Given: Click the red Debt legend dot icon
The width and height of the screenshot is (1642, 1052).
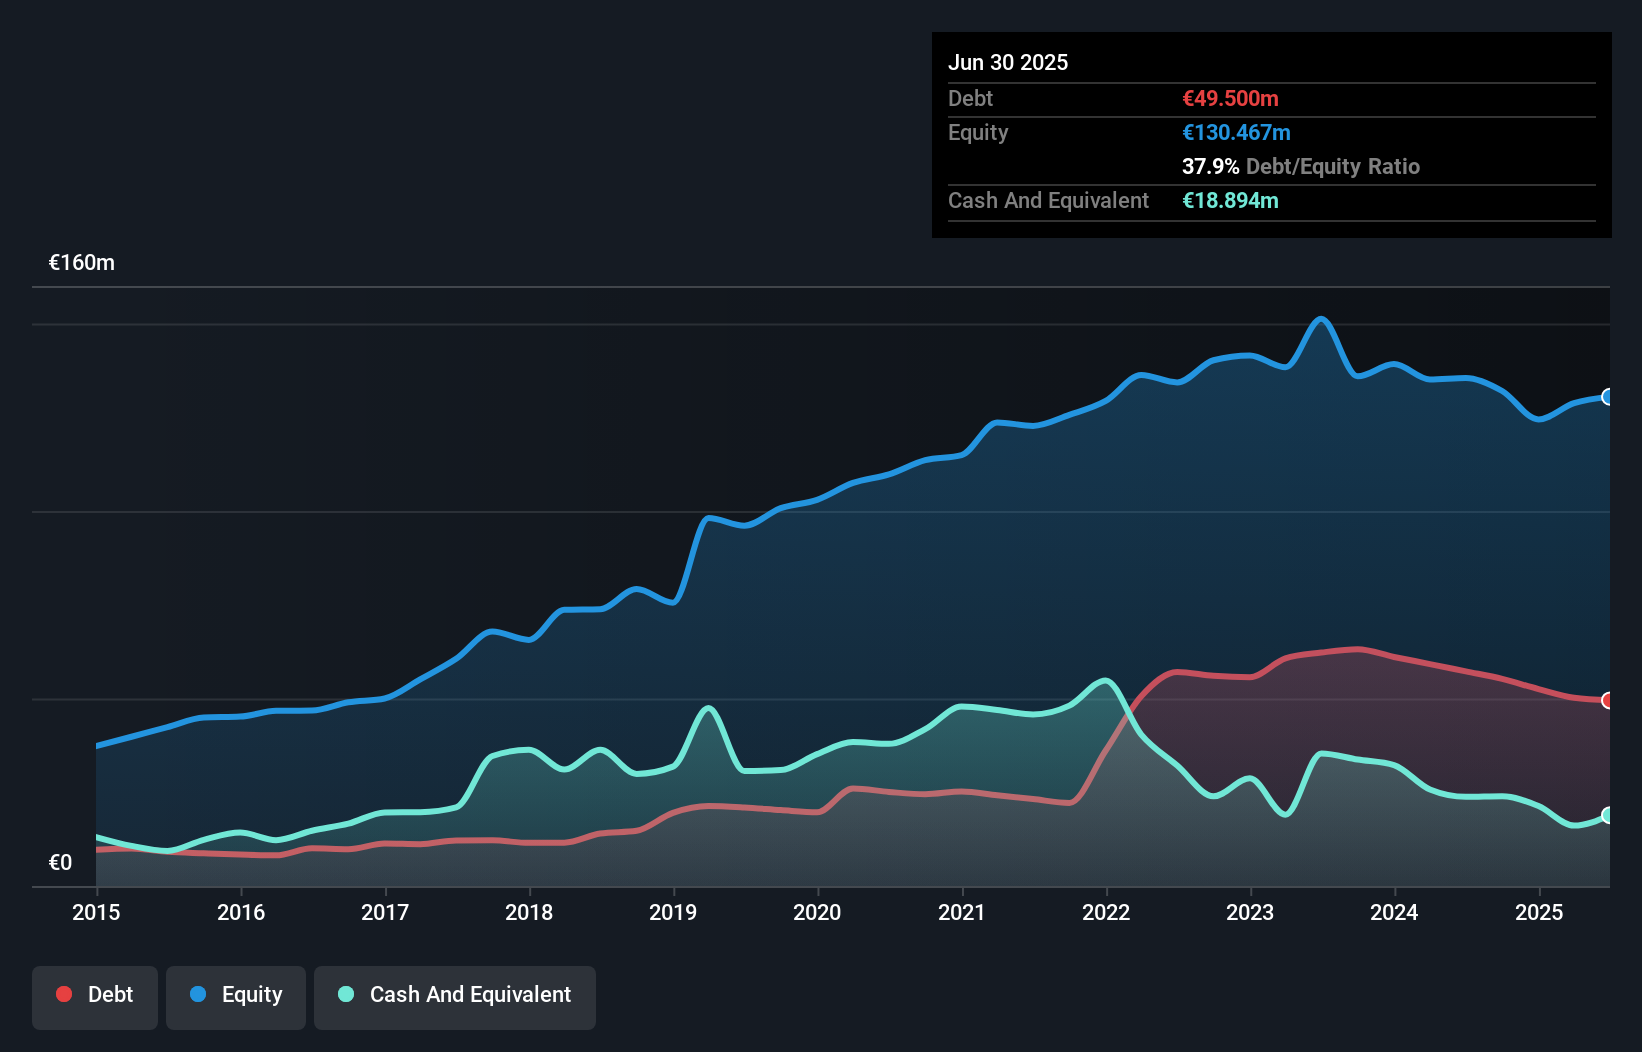Looking at the screenshot, I should tap(62, 994).
